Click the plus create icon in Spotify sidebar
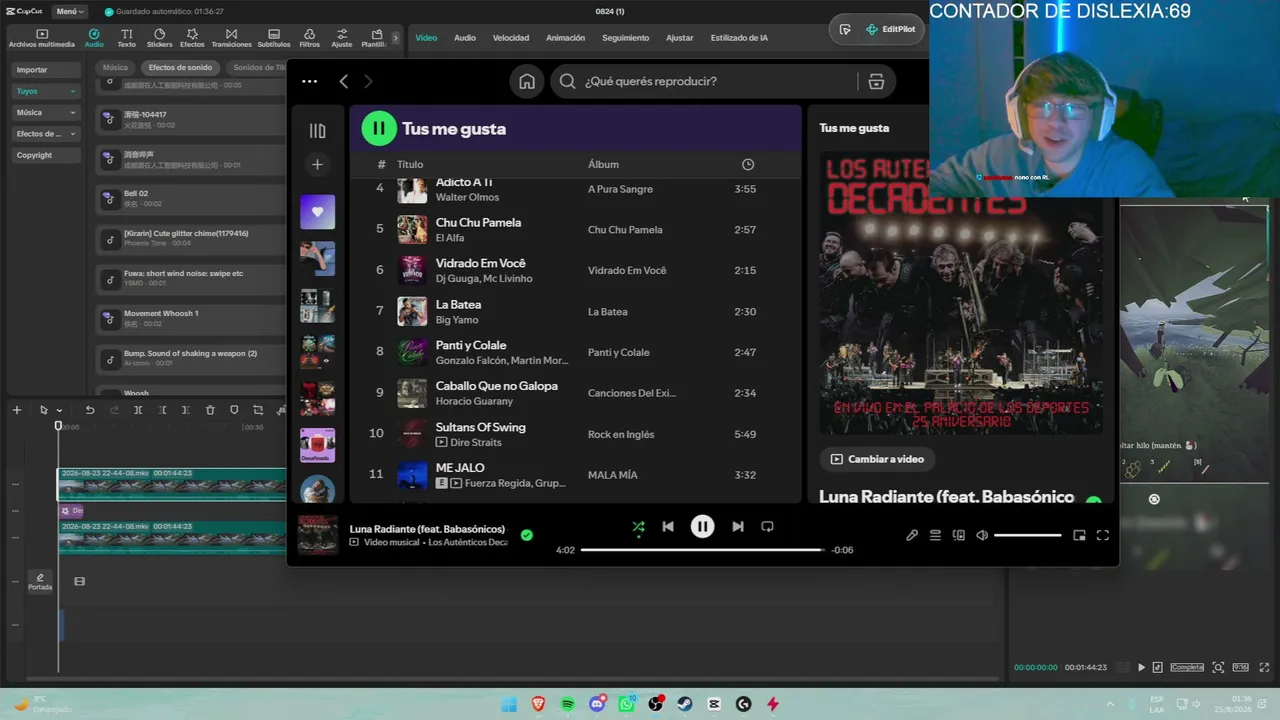1280x720 pixels. 317,164
